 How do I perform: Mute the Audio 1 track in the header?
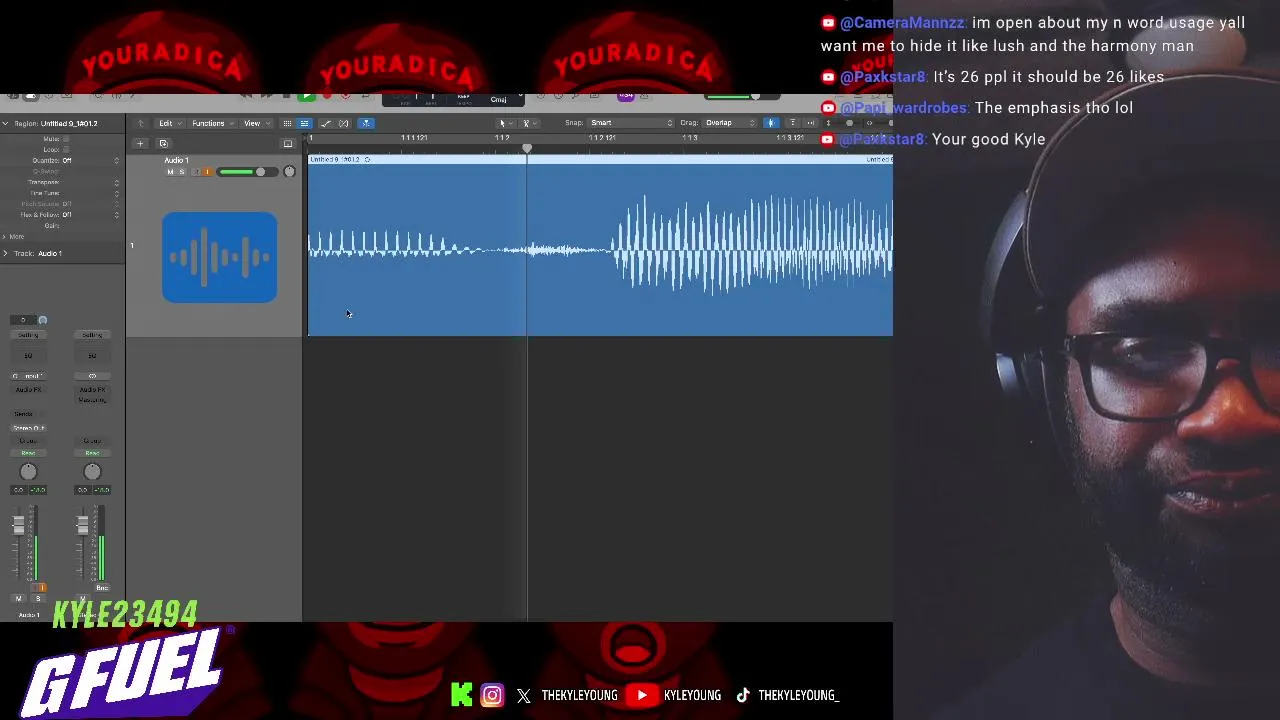(x=170, y=172)
